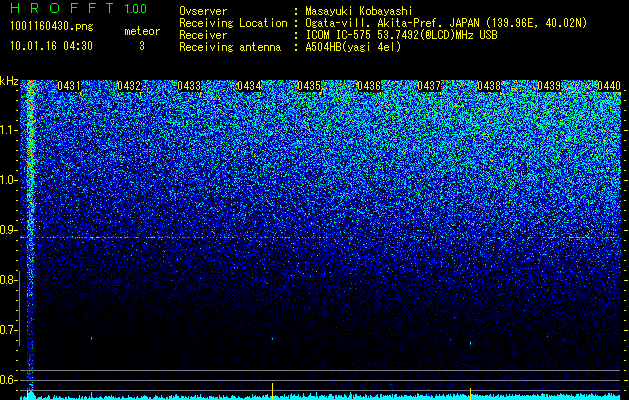This screenshot has height=400, width=629.
Task: Click the Receiving antenna field label
Action: (x=230, y=47)
